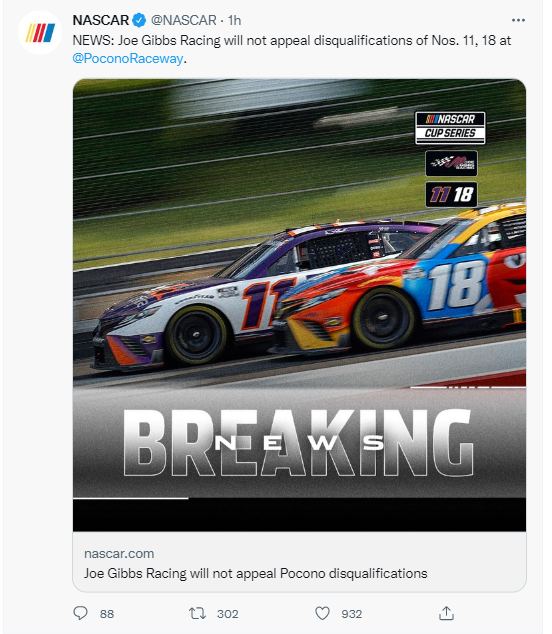
Task: Open the @PoconoRaceway mention link
Action: [x=128, y=59]
